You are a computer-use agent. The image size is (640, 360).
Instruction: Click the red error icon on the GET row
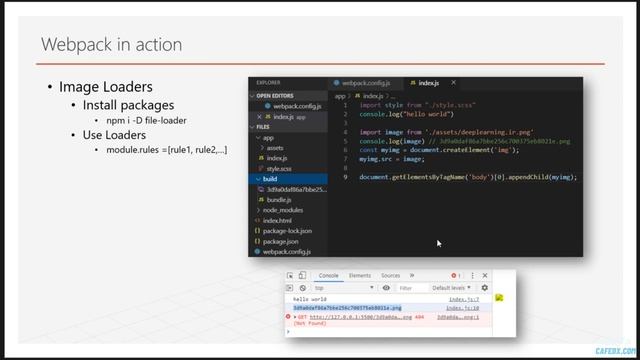[288, 317]
